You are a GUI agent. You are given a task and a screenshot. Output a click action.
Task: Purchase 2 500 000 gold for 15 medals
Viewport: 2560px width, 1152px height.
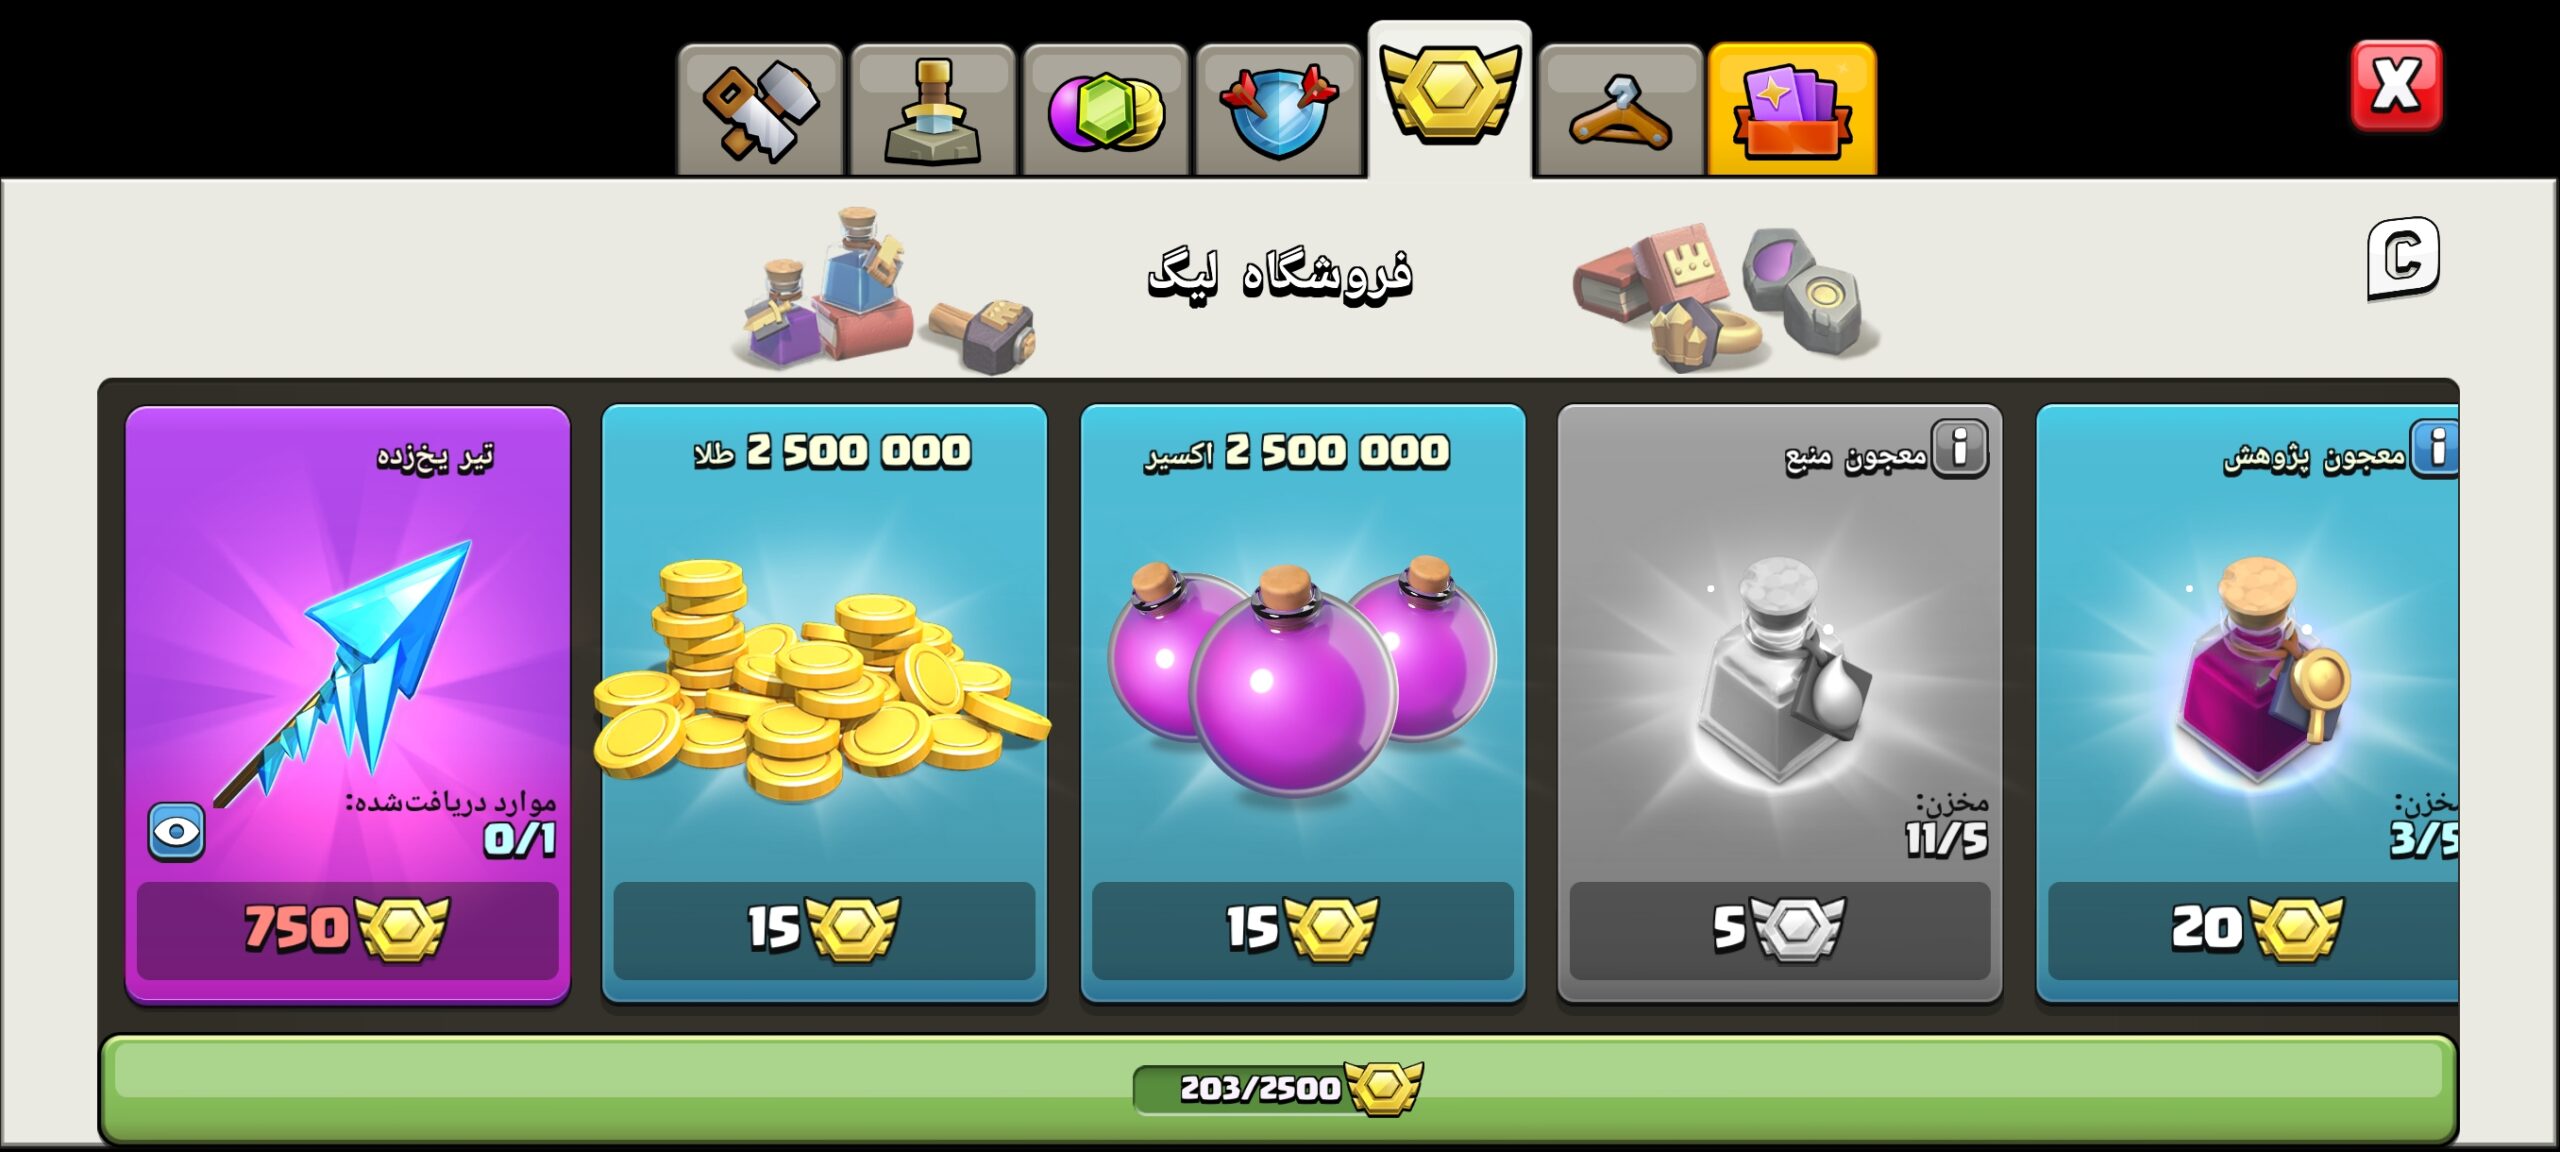coord(824,929)
